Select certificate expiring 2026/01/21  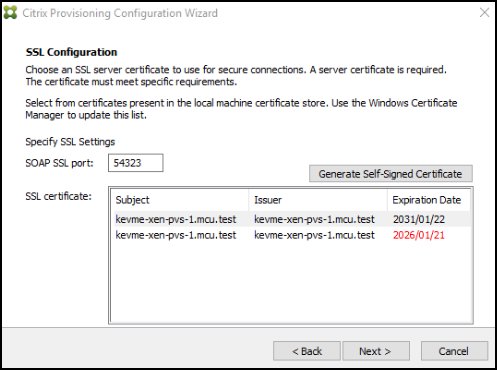(x=292, y=235)
